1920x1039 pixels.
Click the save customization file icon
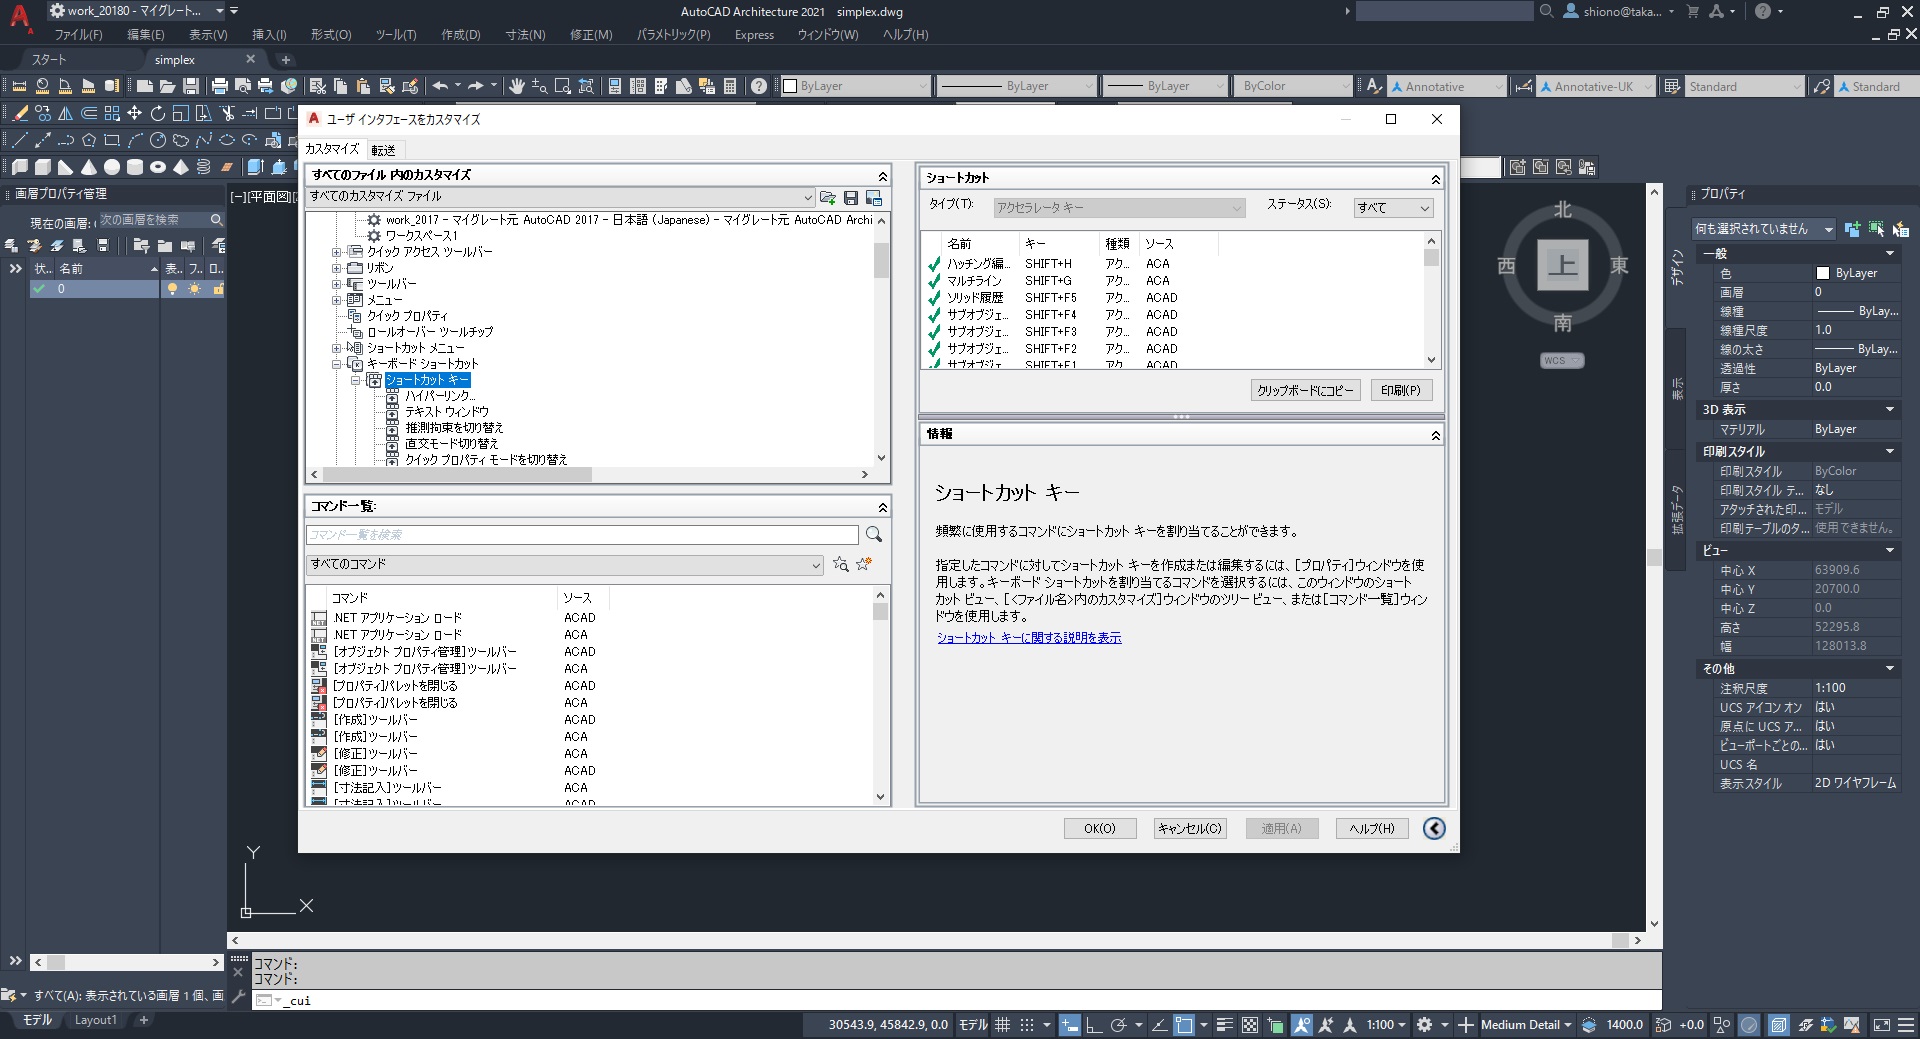click(x=851, y=197)
